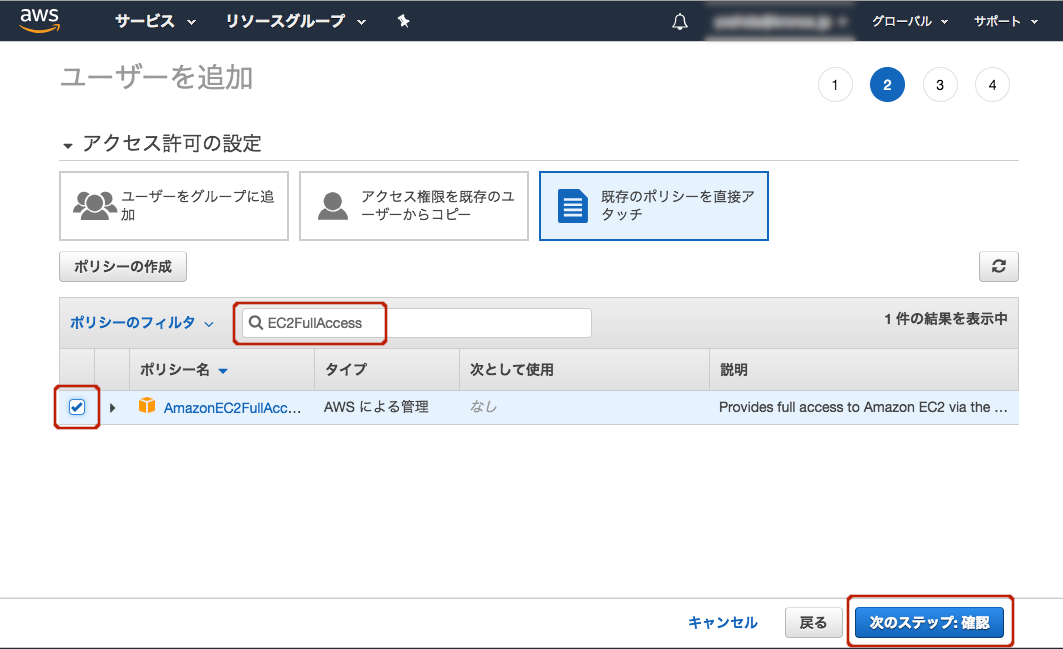Open the サポート dropdown menu
This screenshot has width=1063, height=649.
[x=1005, y=22]
